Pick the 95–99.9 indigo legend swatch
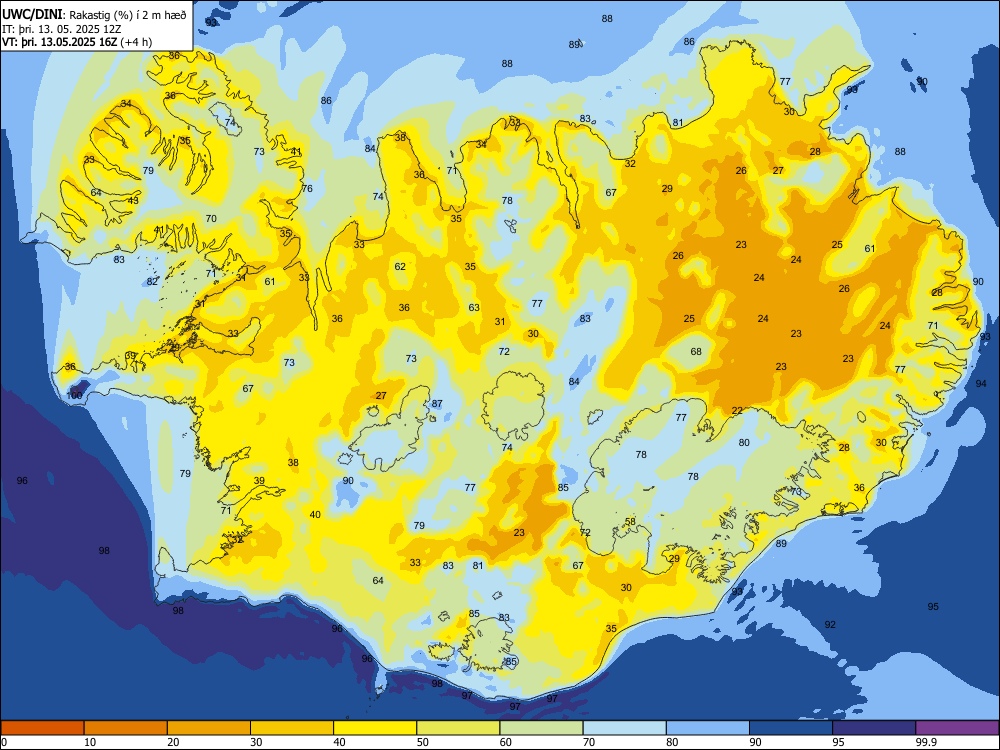 [x=874, y=728]
